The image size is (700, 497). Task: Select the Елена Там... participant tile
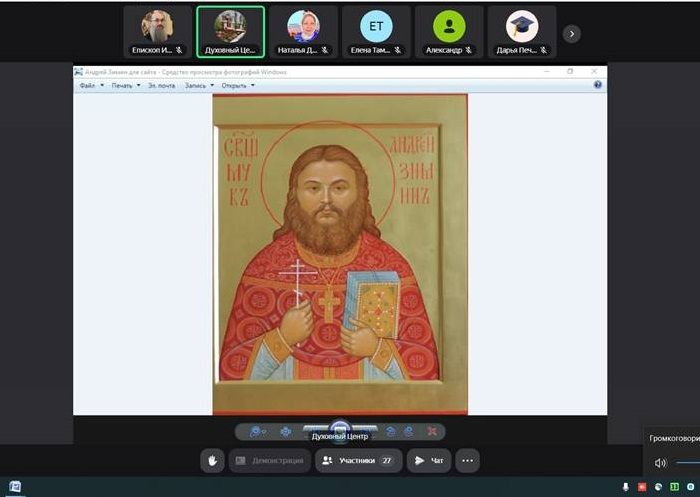coord(376,32)
